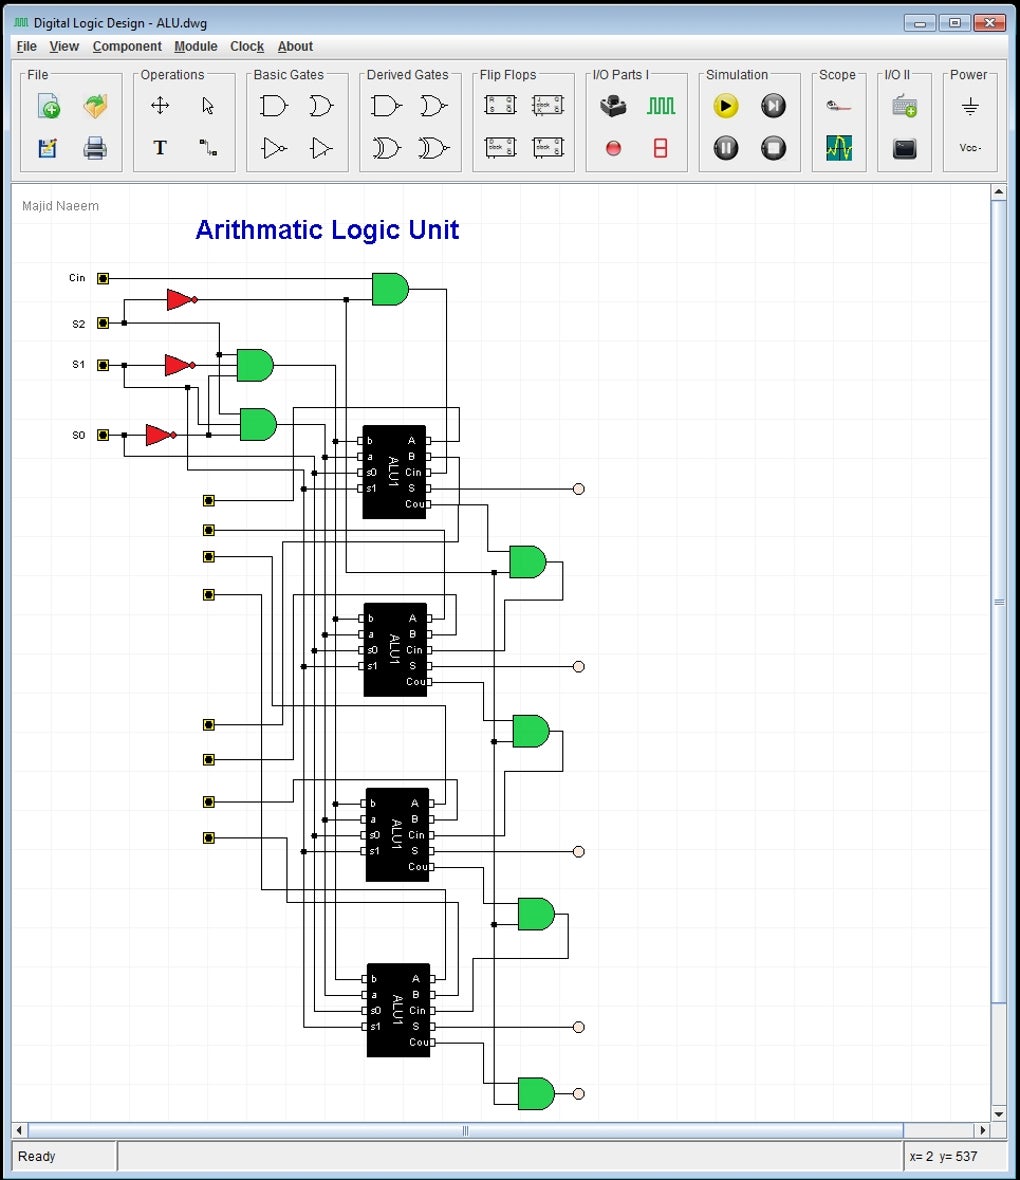
Task: Start the simulation with the play button
Action: click(724, 105)
